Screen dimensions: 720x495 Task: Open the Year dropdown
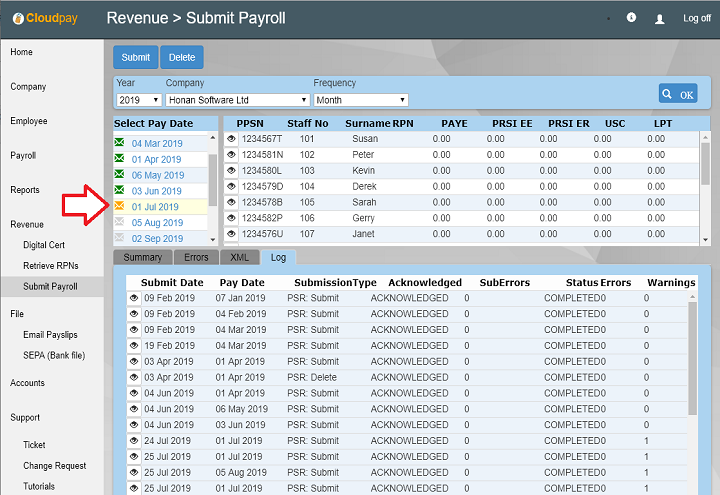pos(139,100)
